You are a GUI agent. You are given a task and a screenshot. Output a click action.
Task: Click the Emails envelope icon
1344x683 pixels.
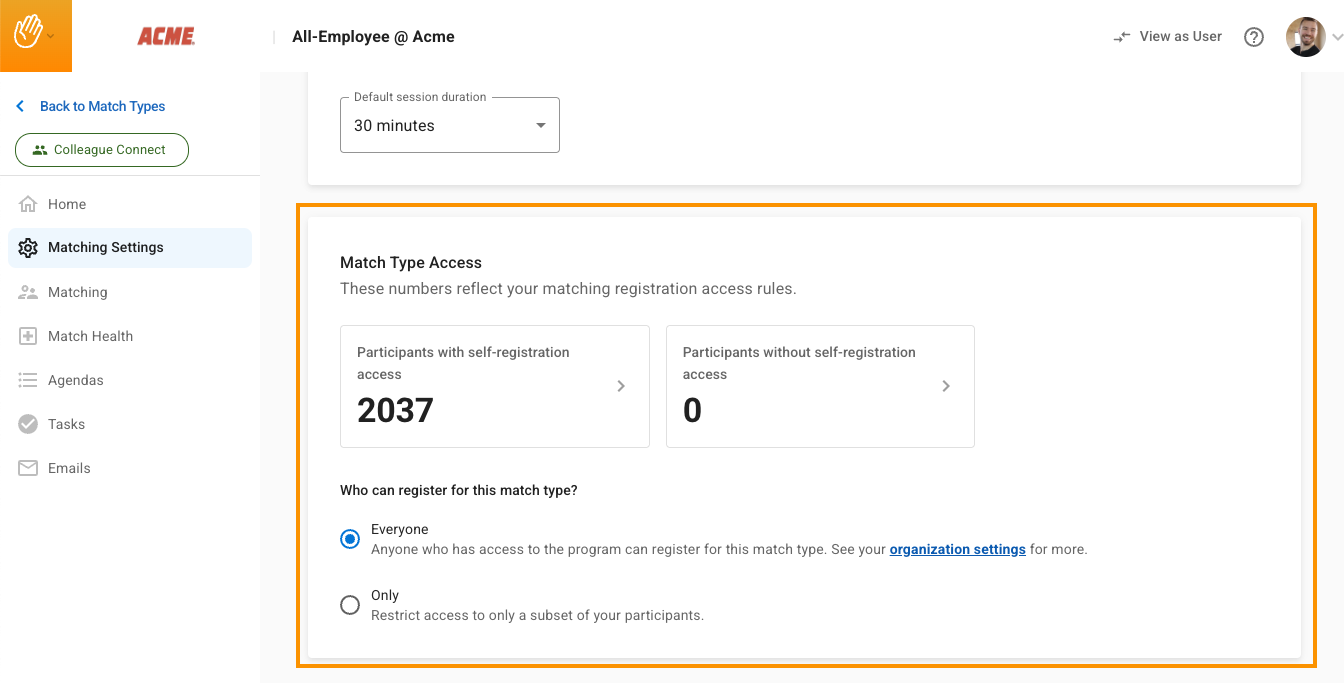pyautogui.click(x=28, y=468)
